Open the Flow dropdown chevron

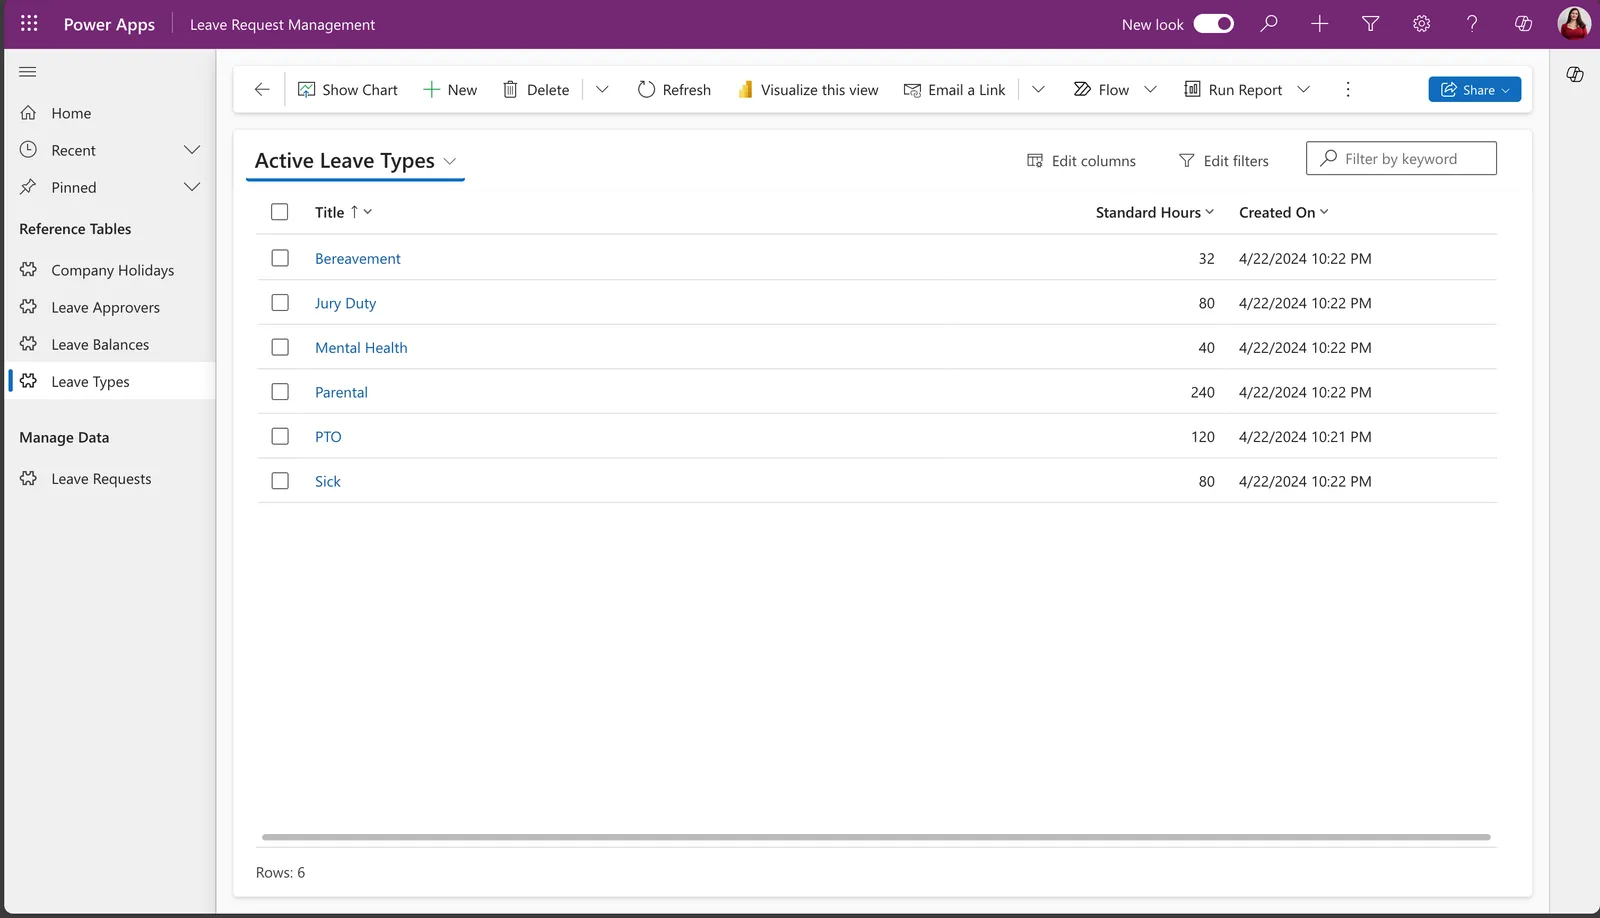click(x=1150, y=89)
